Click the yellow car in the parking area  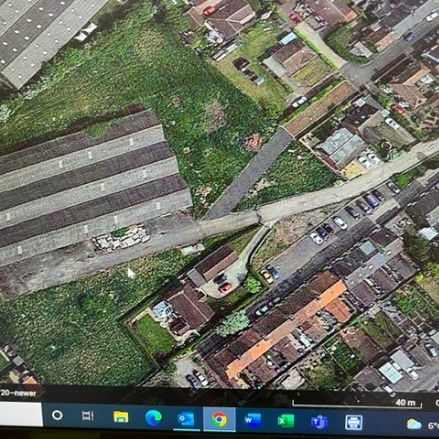click(x=266, y=276)
